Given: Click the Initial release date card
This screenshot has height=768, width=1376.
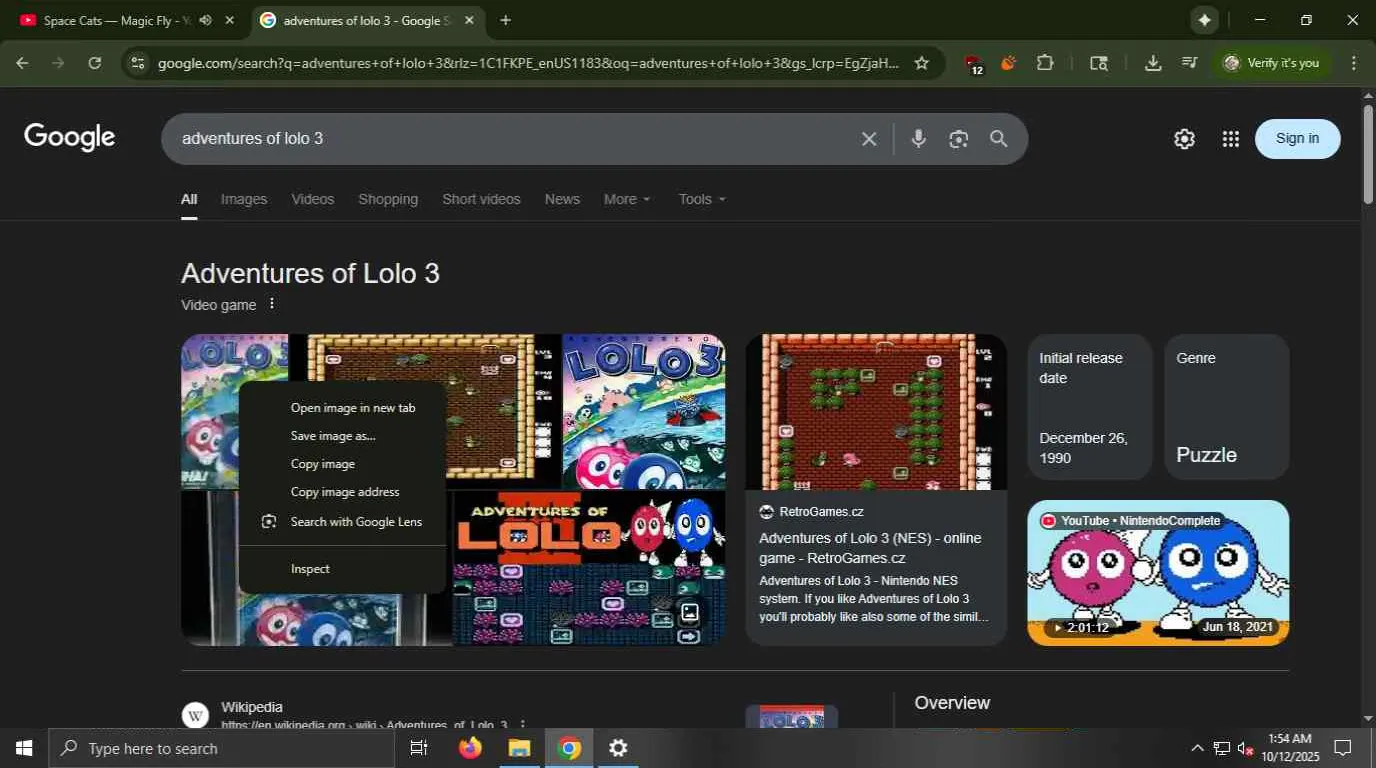Looking at the screenshot, I should point(1090,407).
